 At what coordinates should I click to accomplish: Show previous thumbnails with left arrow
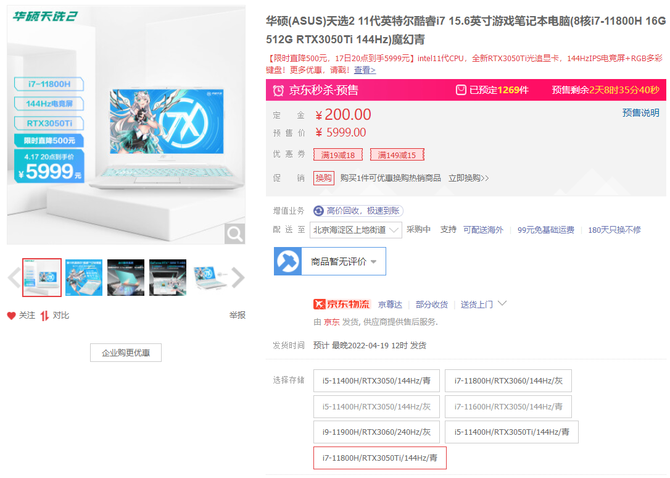14,278
